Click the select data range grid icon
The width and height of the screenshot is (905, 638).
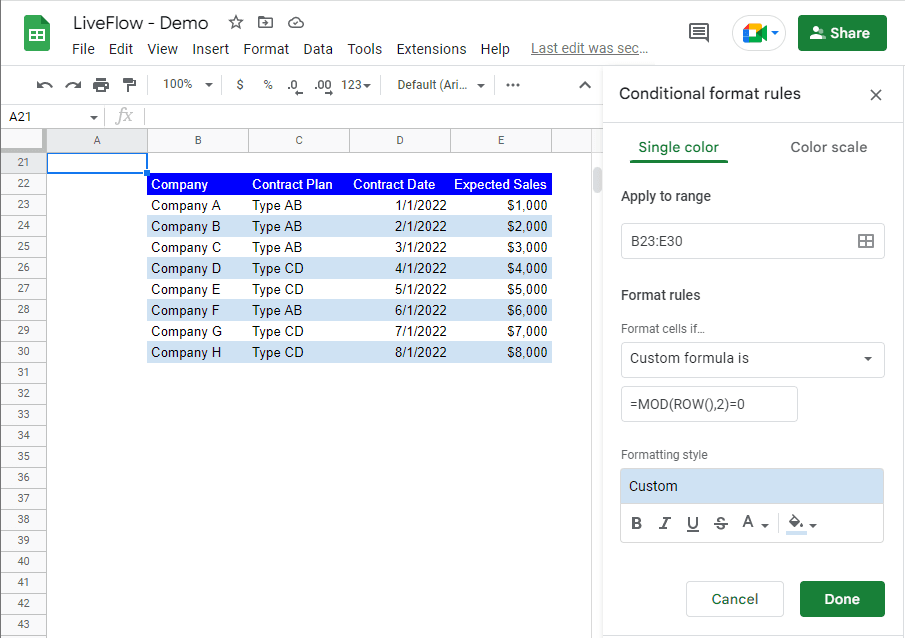(x=866, y=241)
